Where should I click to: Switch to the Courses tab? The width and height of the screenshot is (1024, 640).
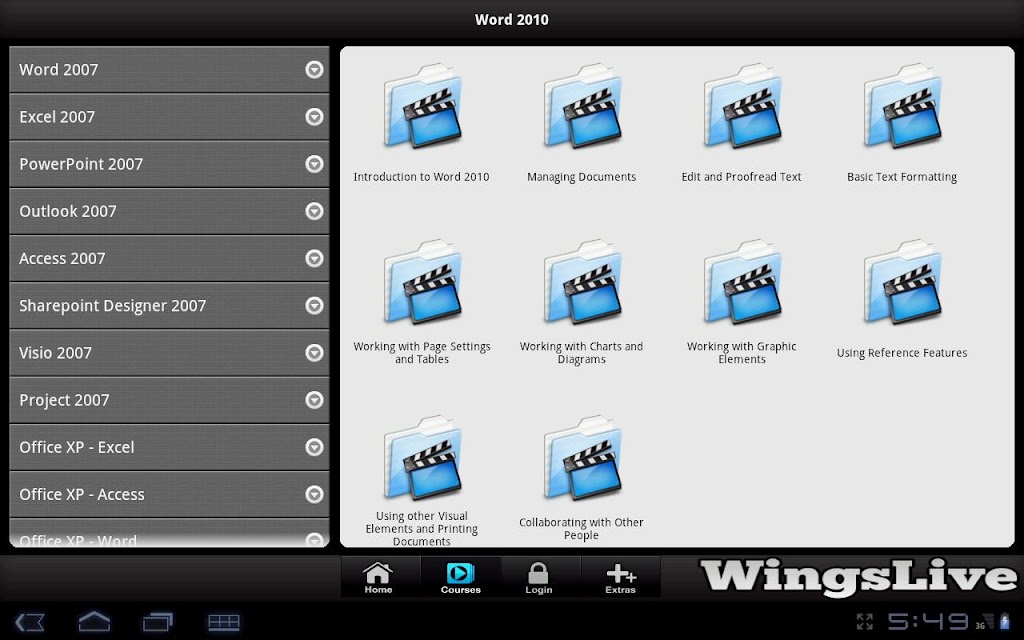[x=460, y=577]
